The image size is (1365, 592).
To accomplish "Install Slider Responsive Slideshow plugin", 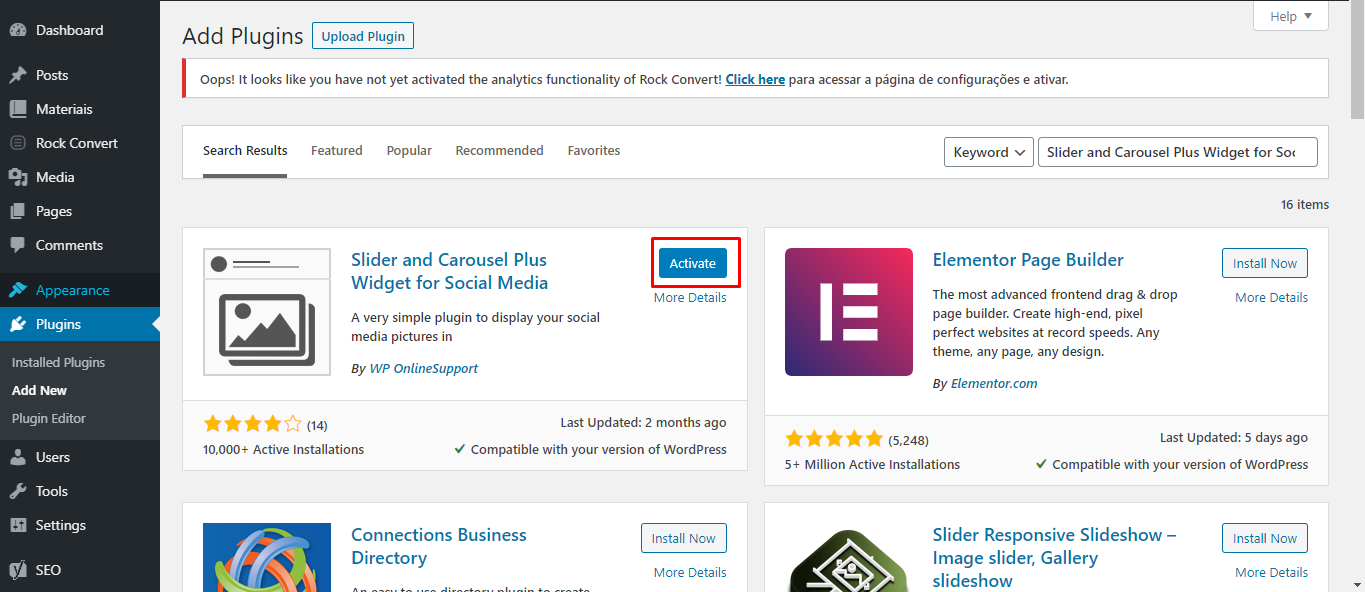I will pos(1265,538).
